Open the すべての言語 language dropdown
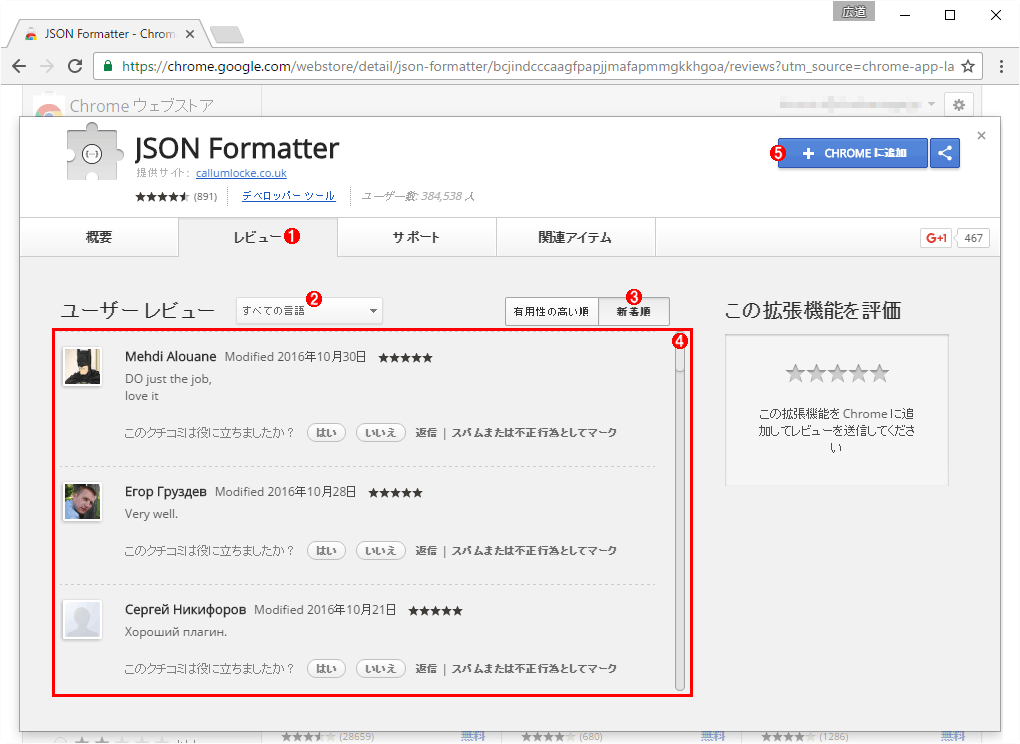This screenshot has height=744, width=1020. [307, 310]
